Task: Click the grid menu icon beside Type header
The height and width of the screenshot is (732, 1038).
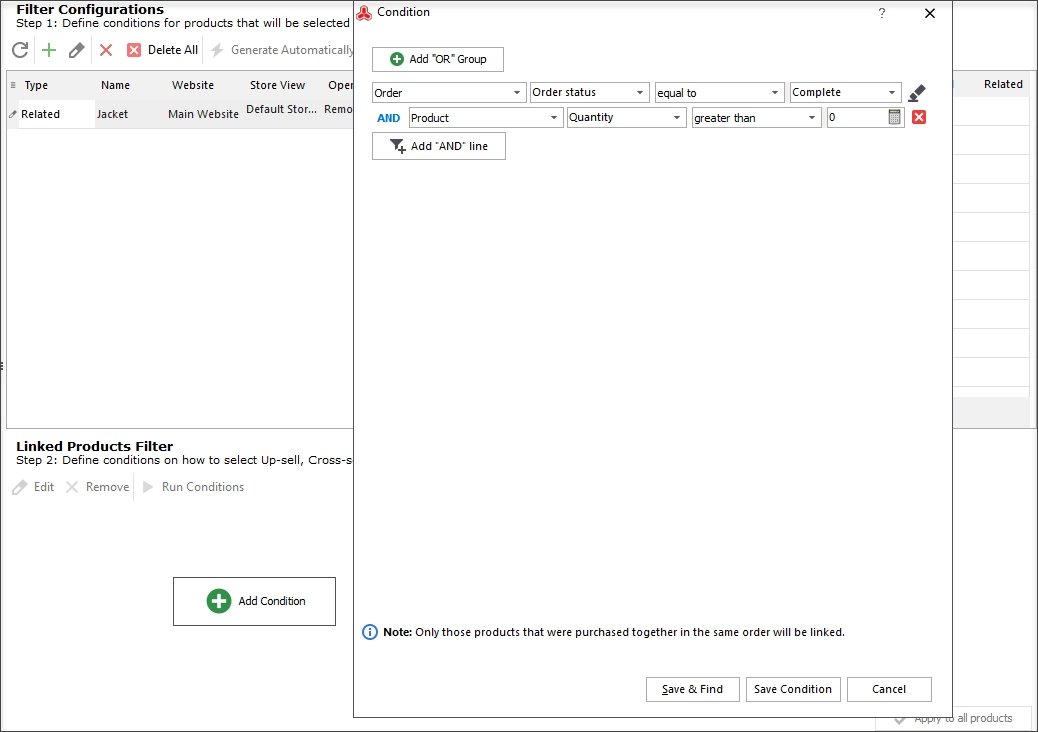Action: [x=13, y=85]
